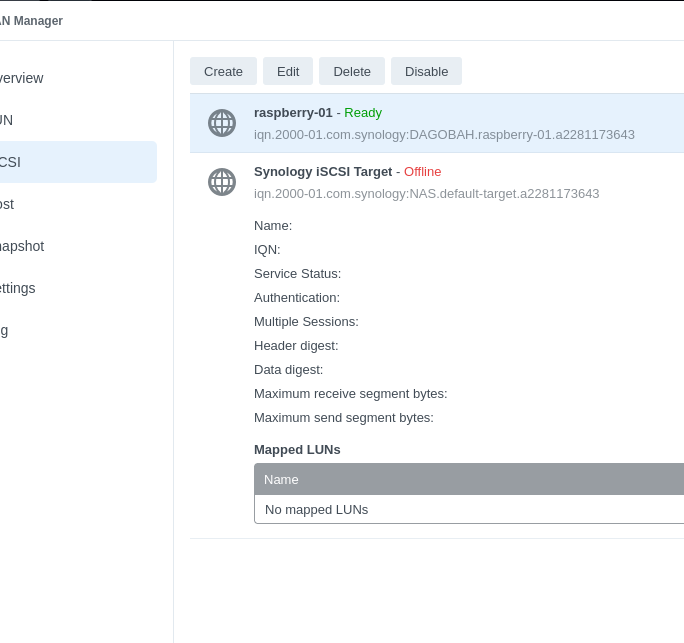Click the Service Status label

298,274
